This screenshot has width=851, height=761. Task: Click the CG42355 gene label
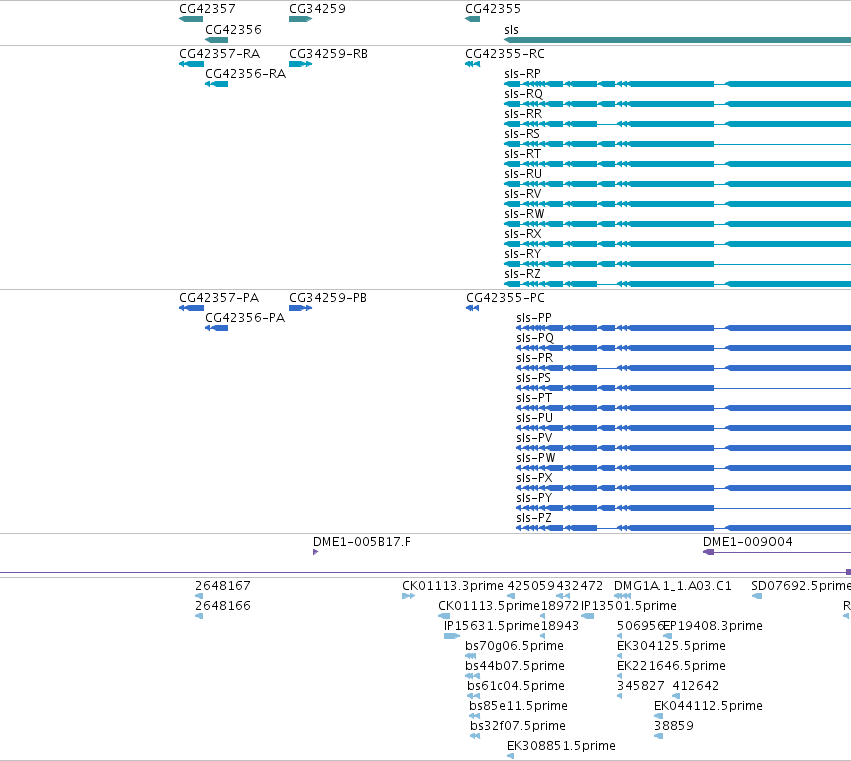coord(493,9)
